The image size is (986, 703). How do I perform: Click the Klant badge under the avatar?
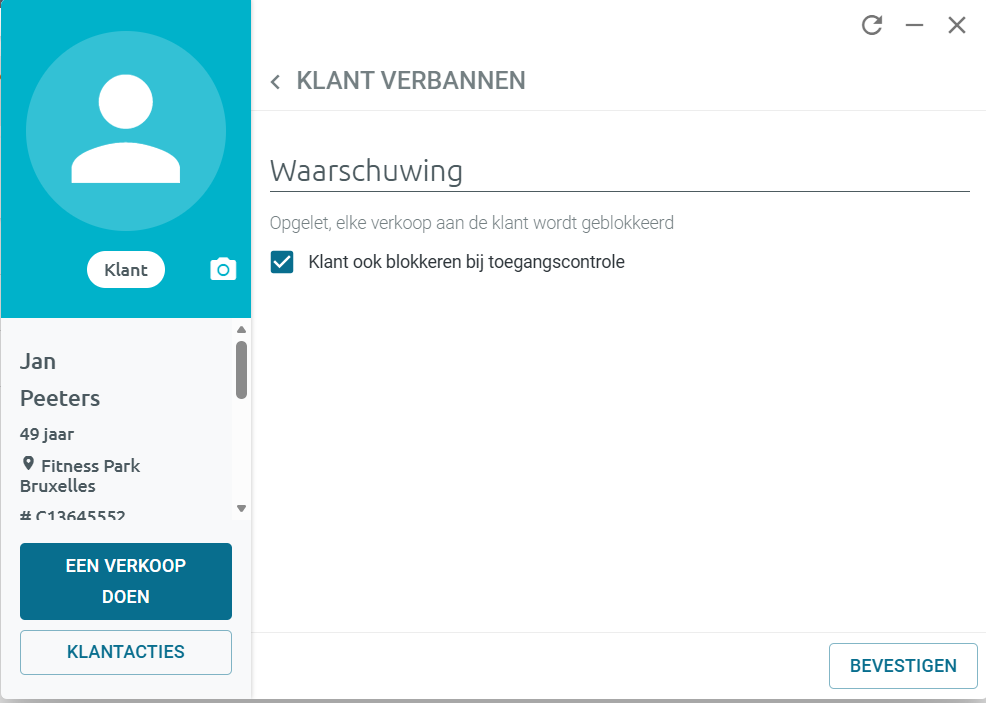tap(126, 270)
